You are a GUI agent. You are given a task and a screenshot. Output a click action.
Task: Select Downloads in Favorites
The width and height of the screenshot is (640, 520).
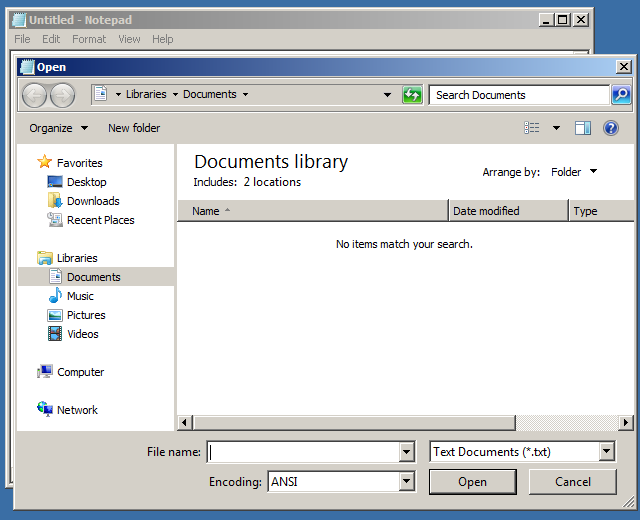(x=93, y=201)
